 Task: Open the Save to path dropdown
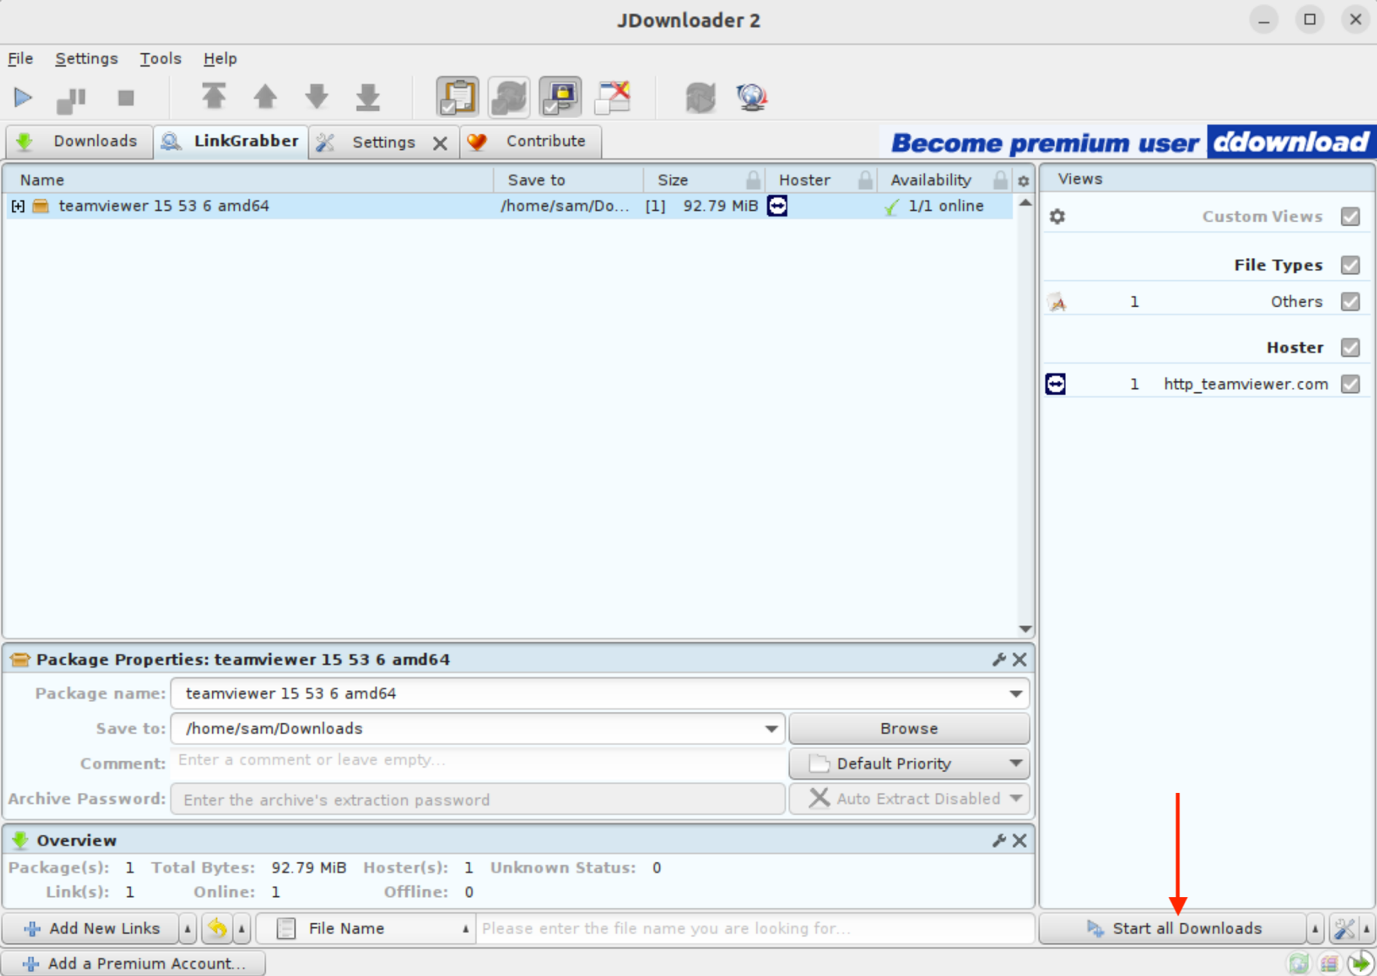[771, 729]
